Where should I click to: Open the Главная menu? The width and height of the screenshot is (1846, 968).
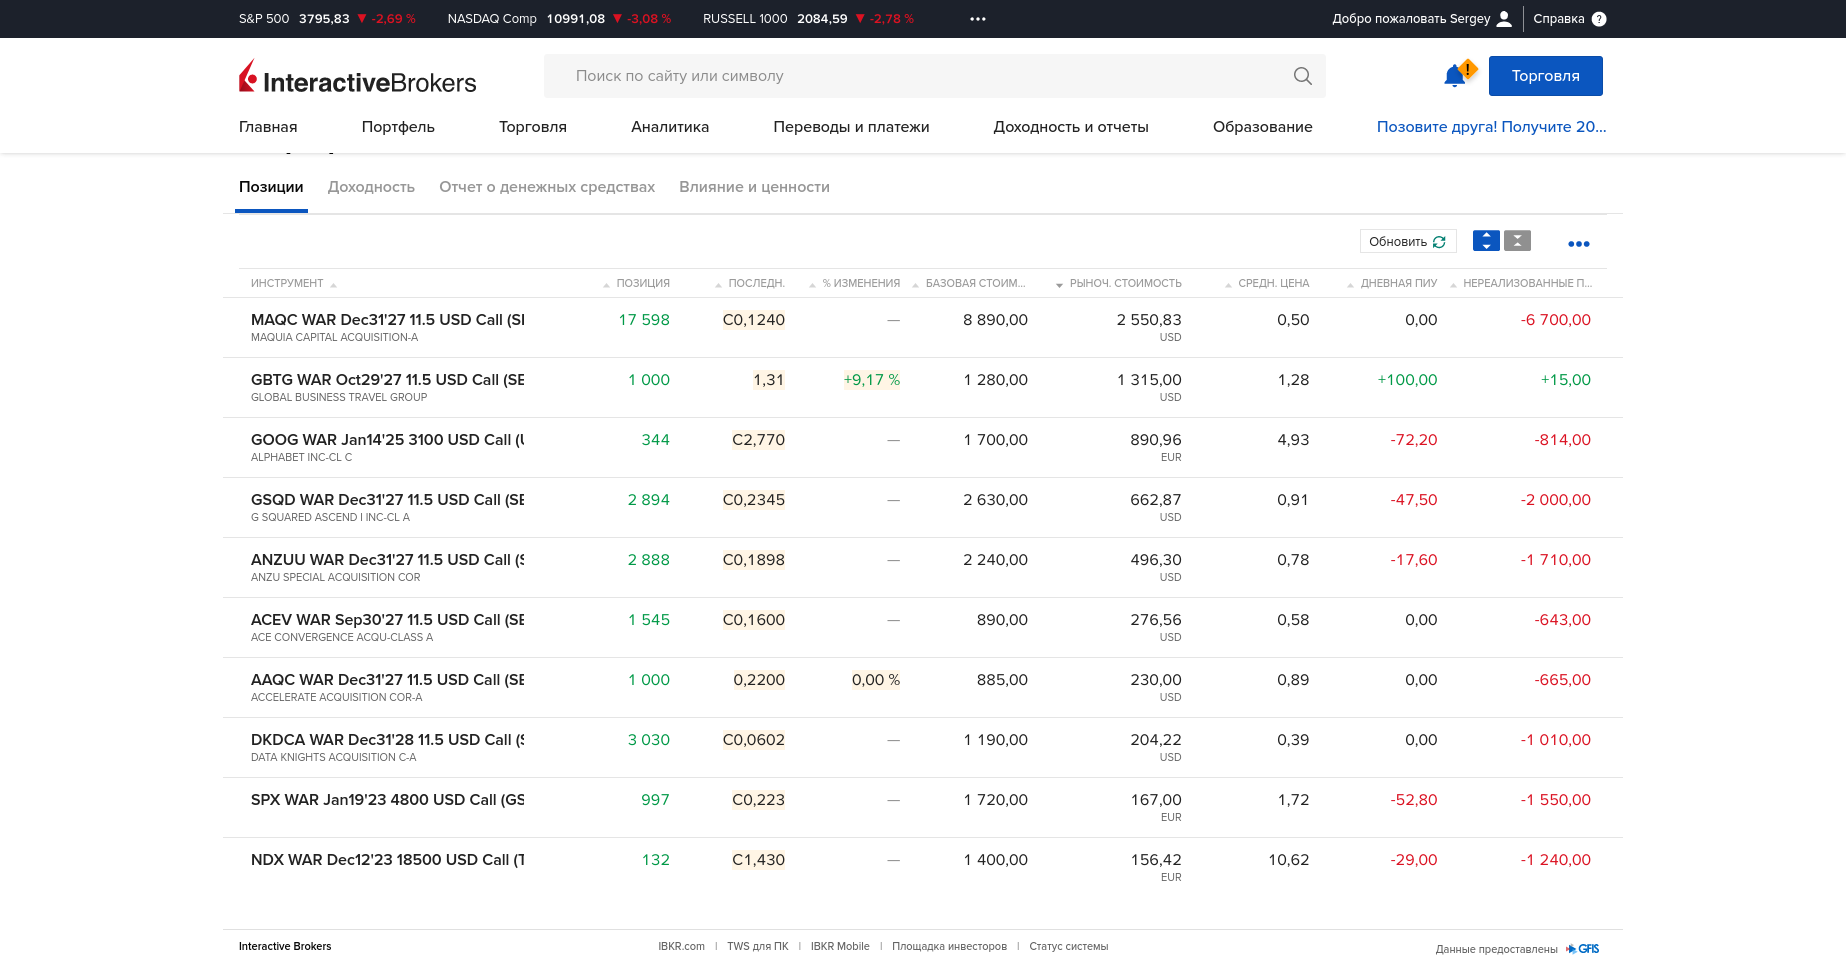pyautogui.click(x=268, y=127)
